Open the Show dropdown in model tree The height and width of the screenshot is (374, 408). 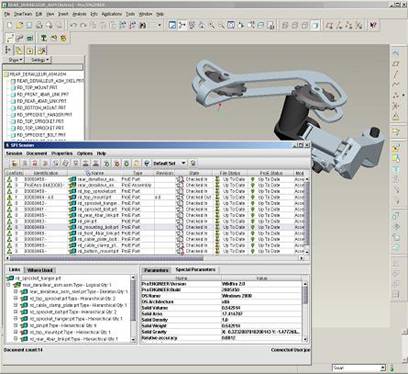point(15,60)
